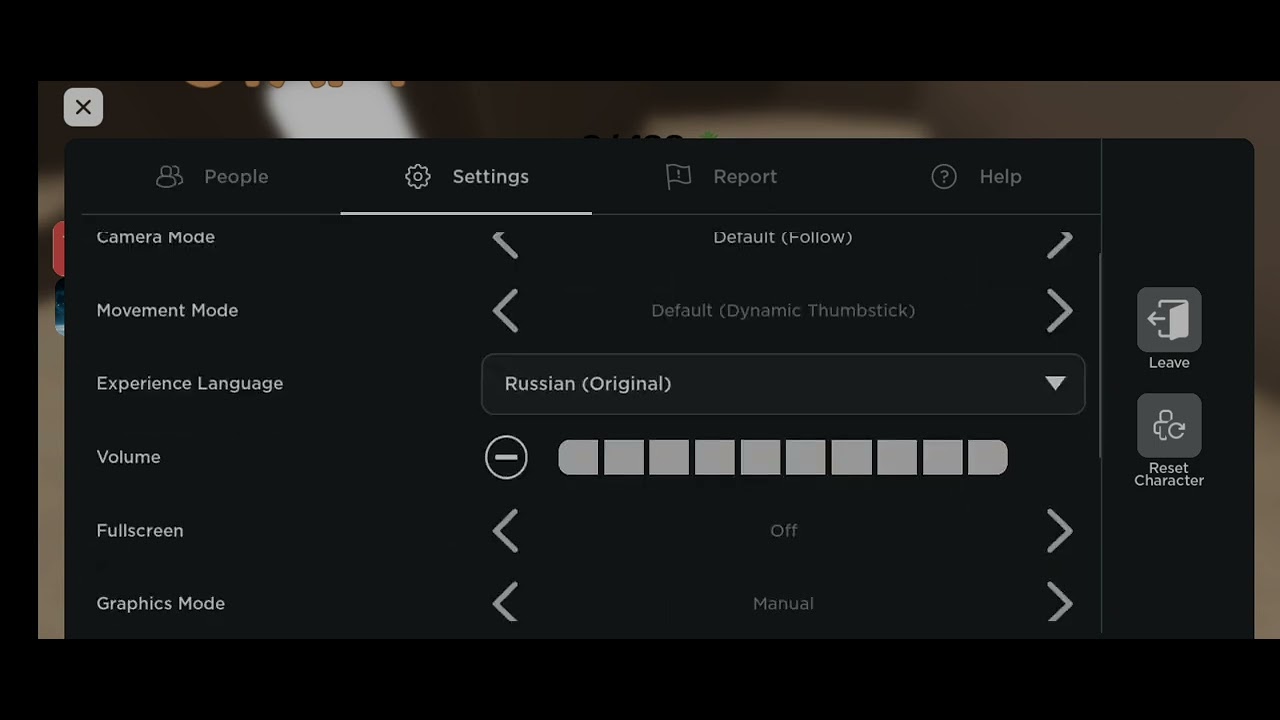Click the Reset Character icon

point(1169,426)
